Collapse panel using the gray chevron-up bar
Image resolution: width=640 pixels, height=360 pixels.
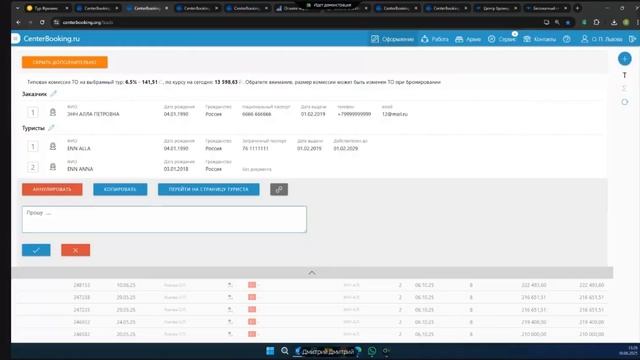312,273
